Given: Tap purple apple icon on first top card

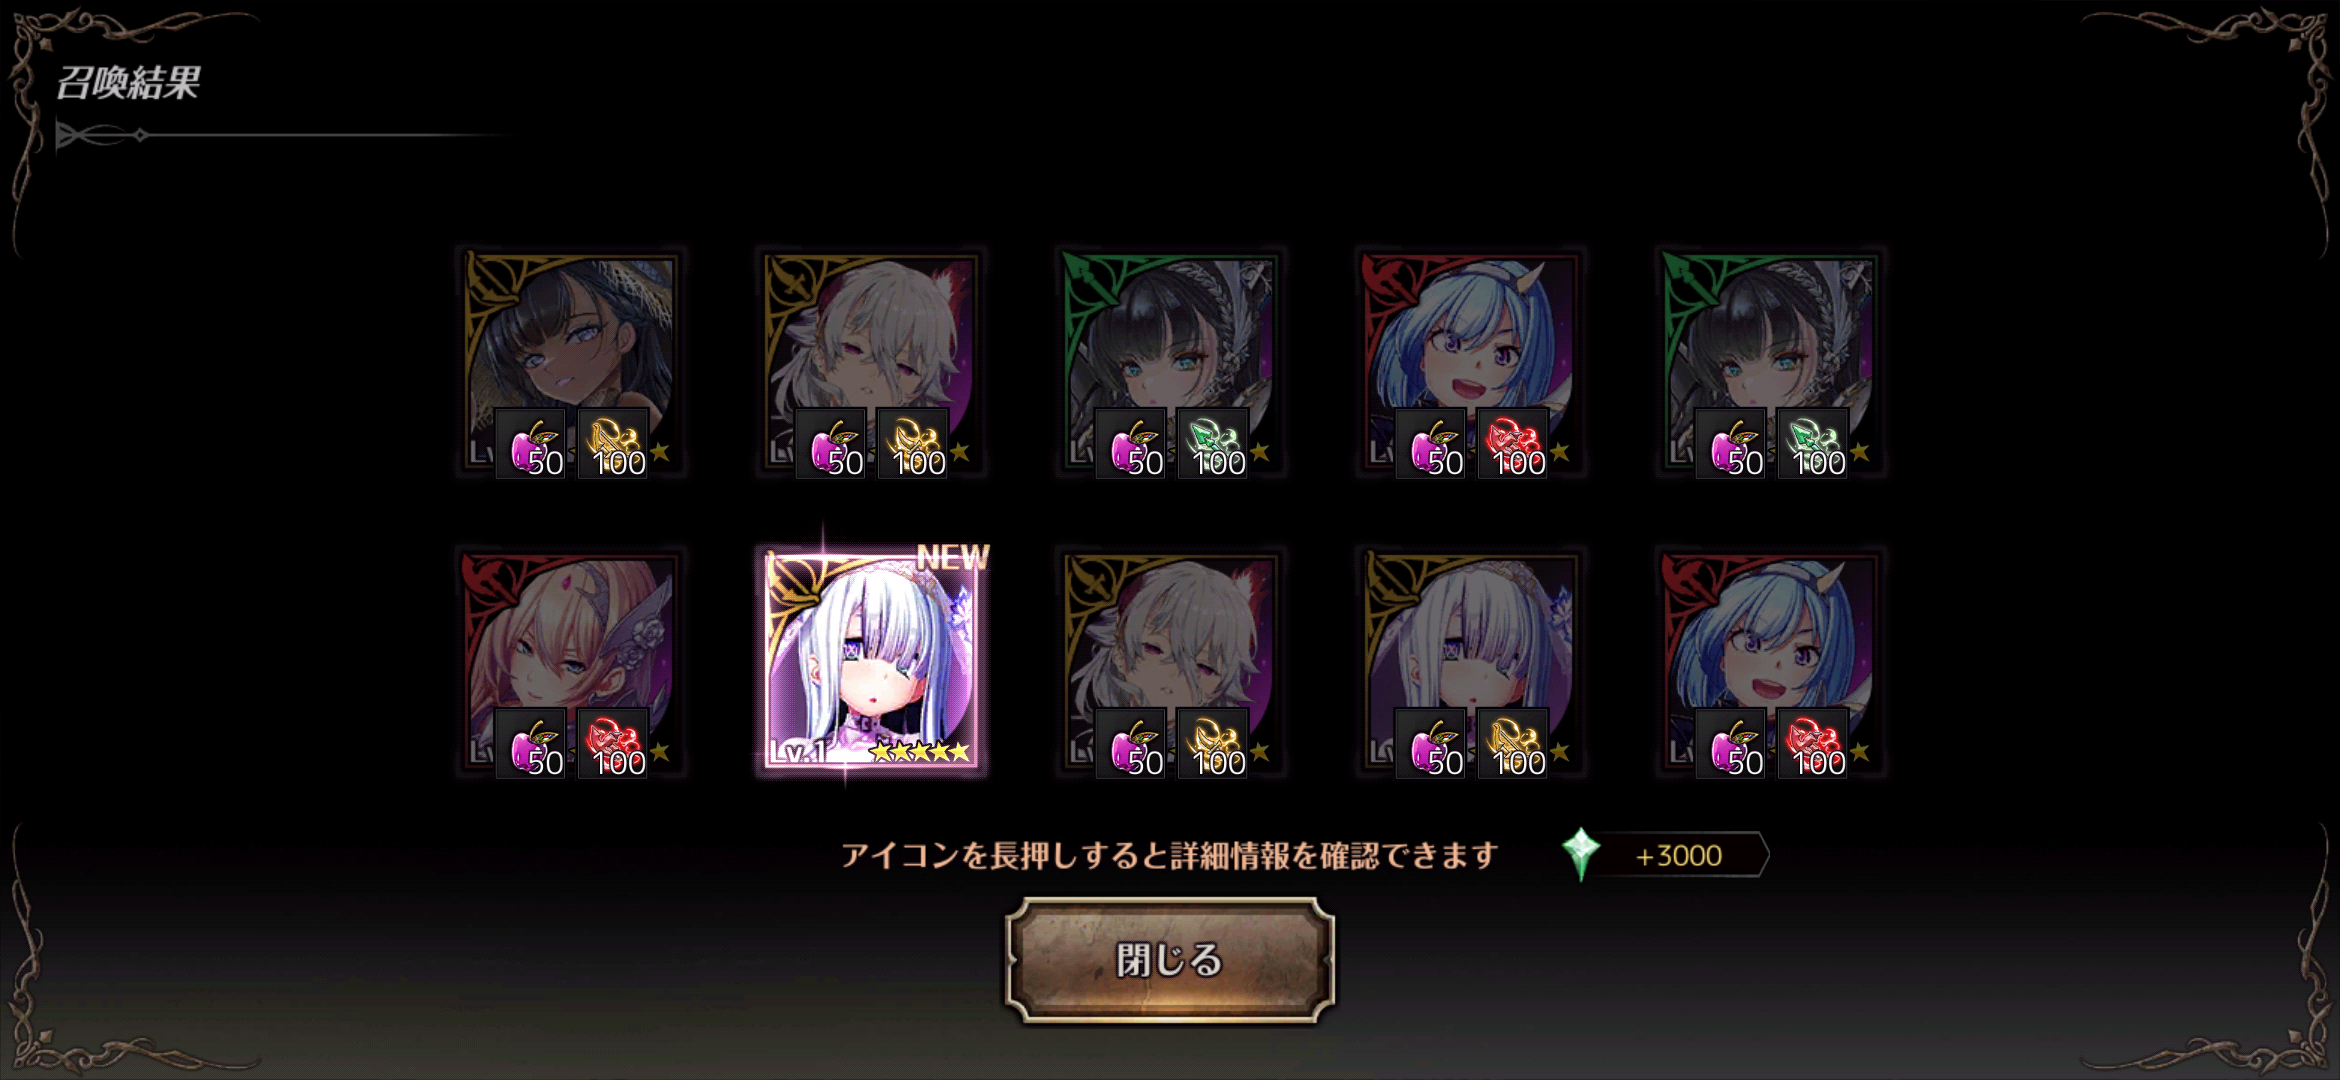Looking at the screenshot, I should tap(531, 444).
